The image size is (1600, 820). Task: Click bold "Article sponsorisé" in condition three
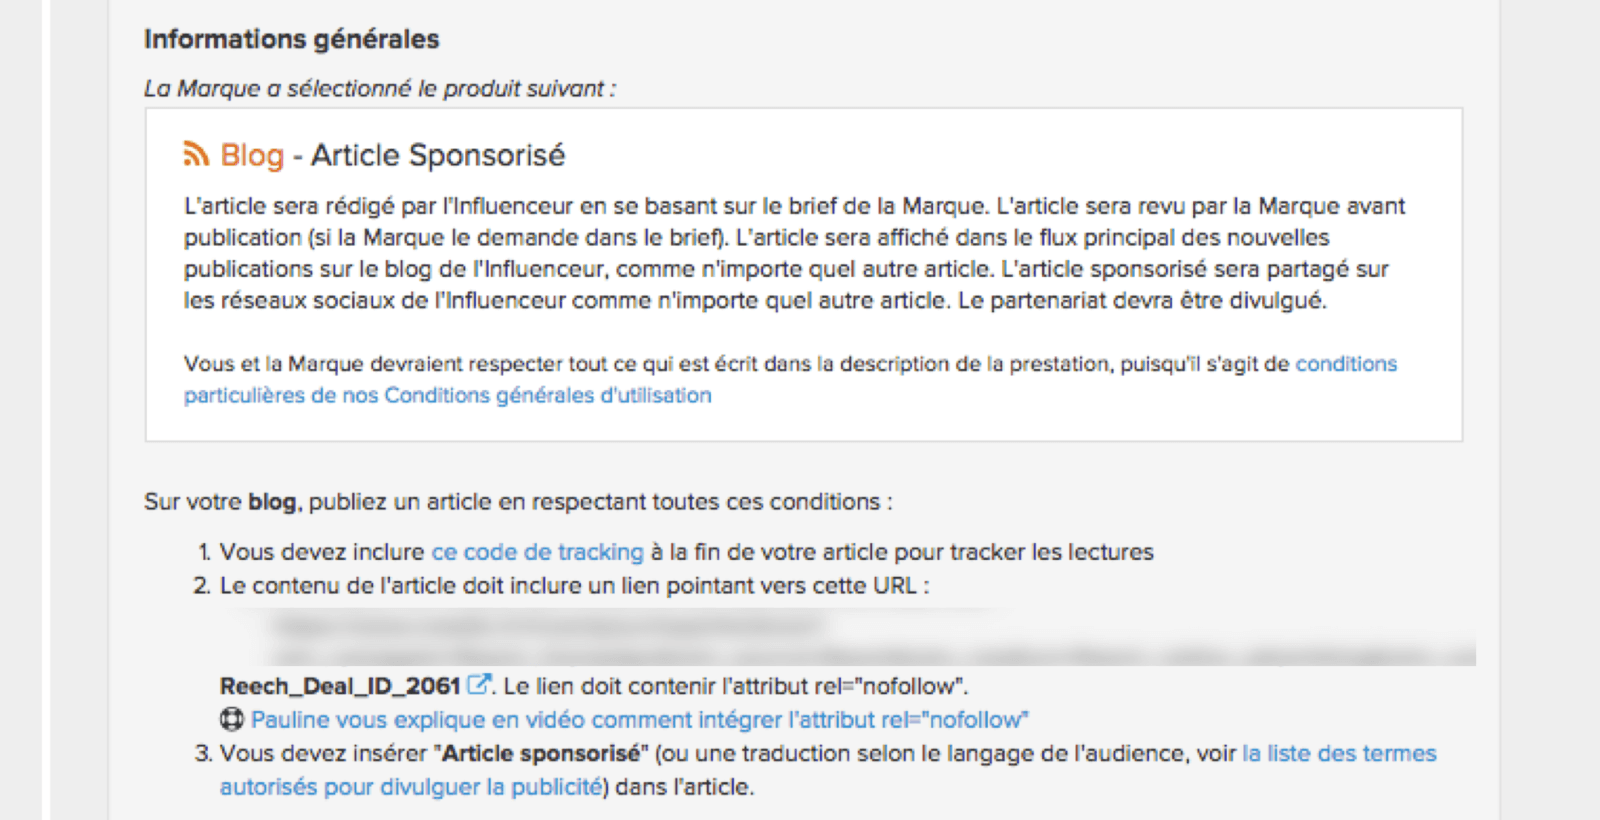coord(541,753)
